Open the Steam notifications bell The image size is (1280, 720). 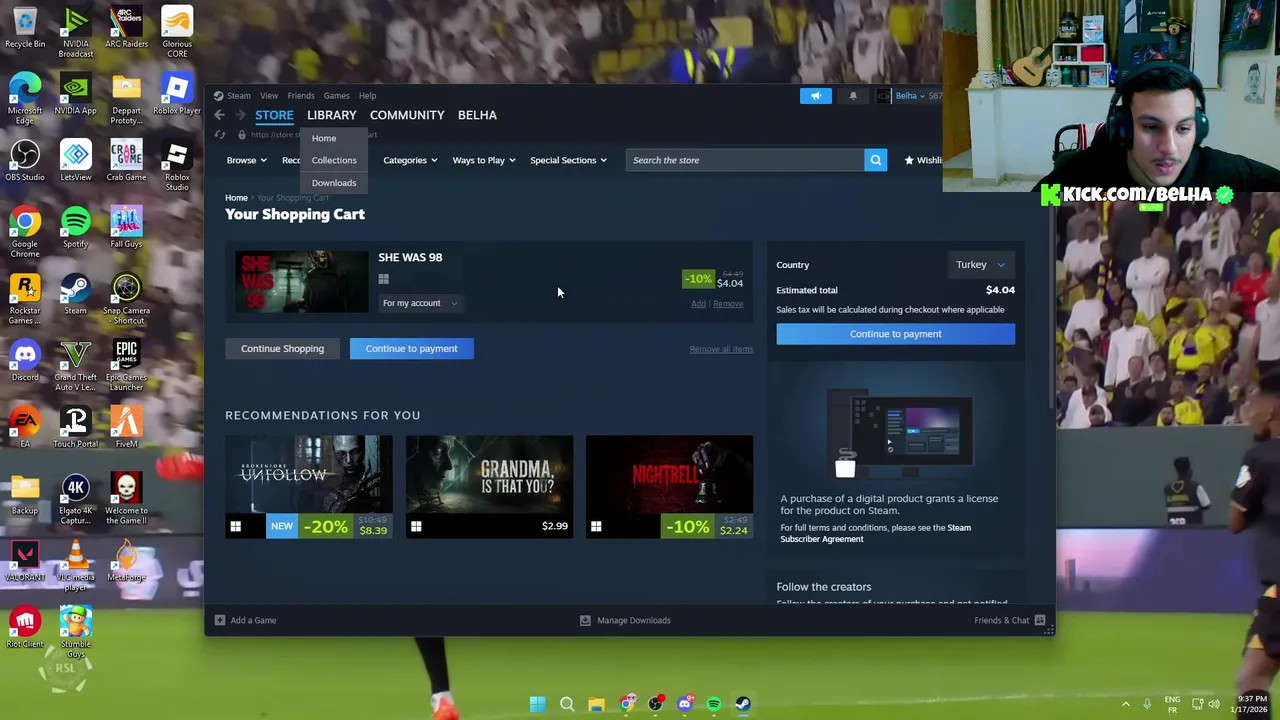853,96
